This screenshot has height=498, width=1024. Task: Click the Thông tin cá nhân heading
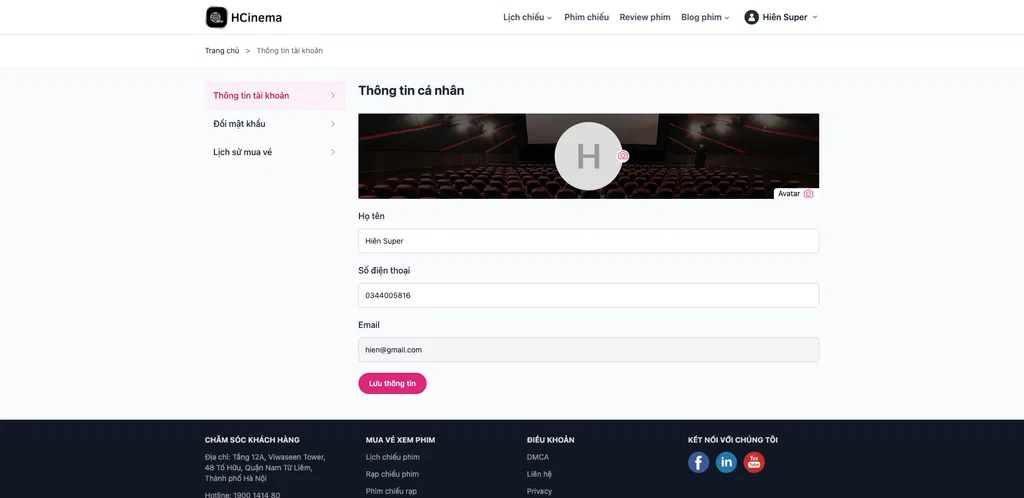[x=411, y=91]
